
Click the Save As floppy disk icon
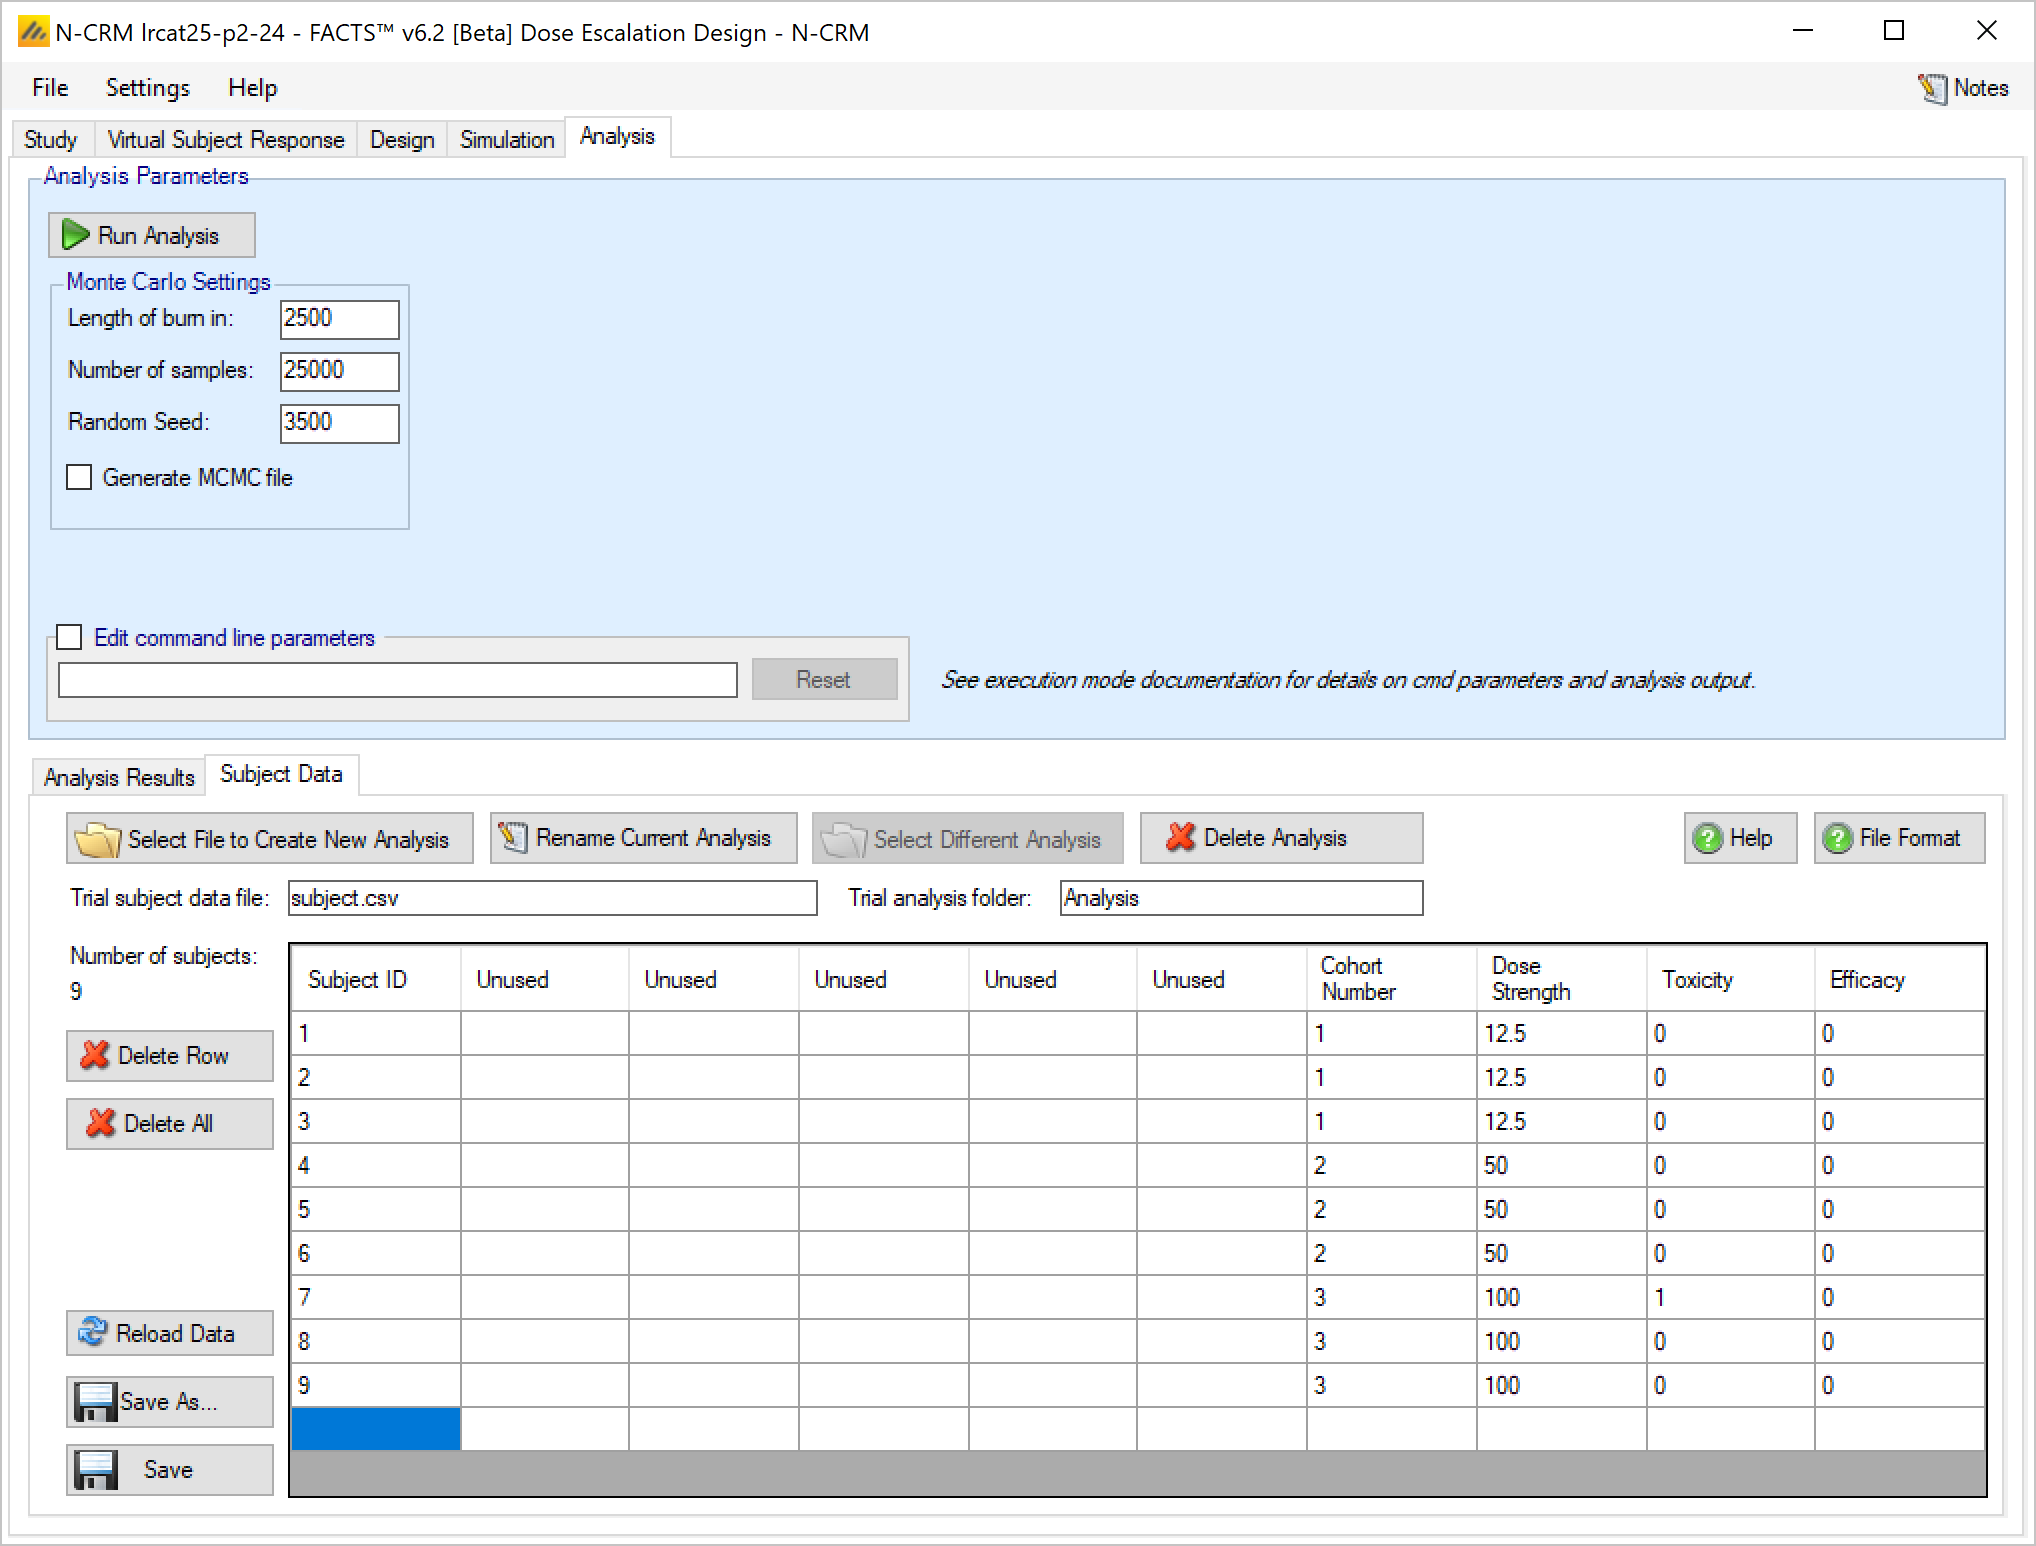96,1401
